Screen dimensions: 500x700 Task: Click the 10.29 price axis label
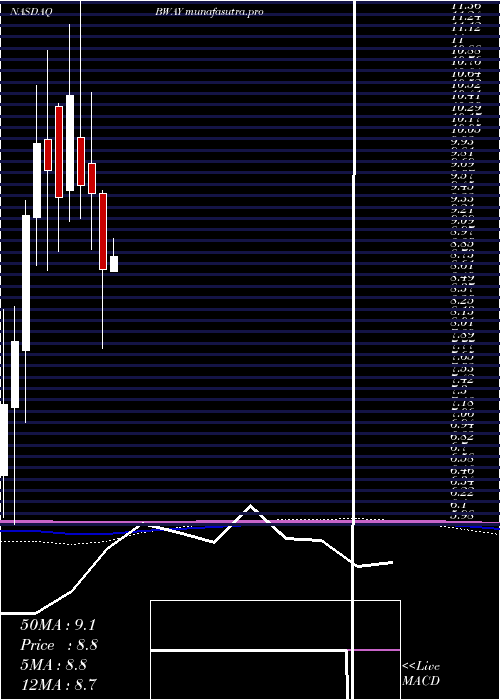pyautogui.click(x=466, y=108)
